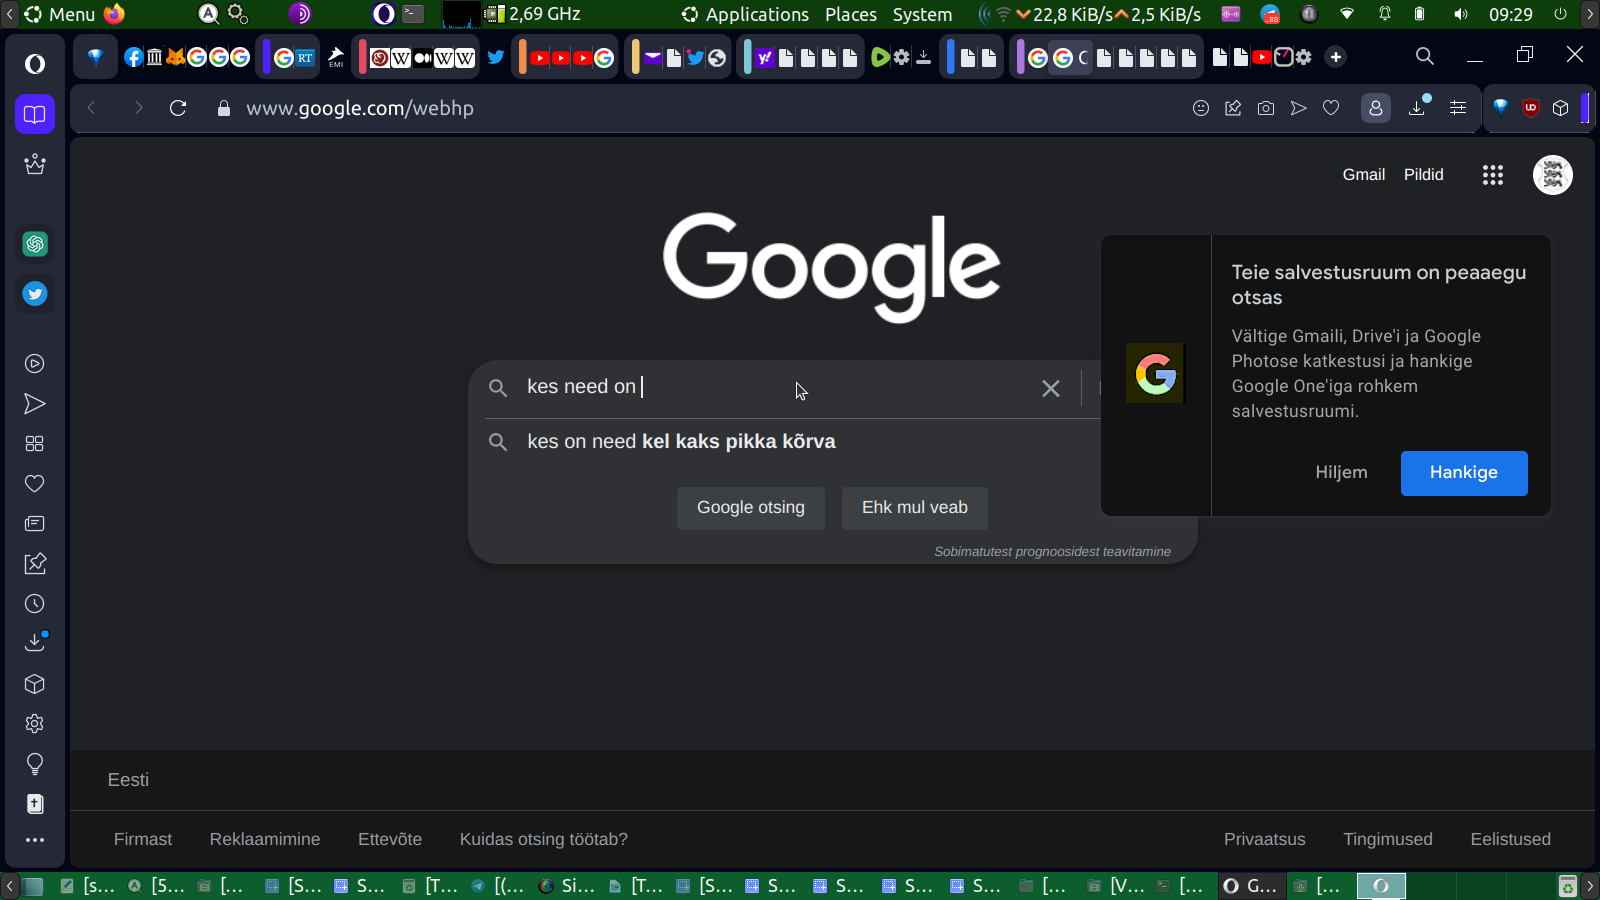Reload the current Google page
The image size is (1600, 900).
click(x=178, y=108)
